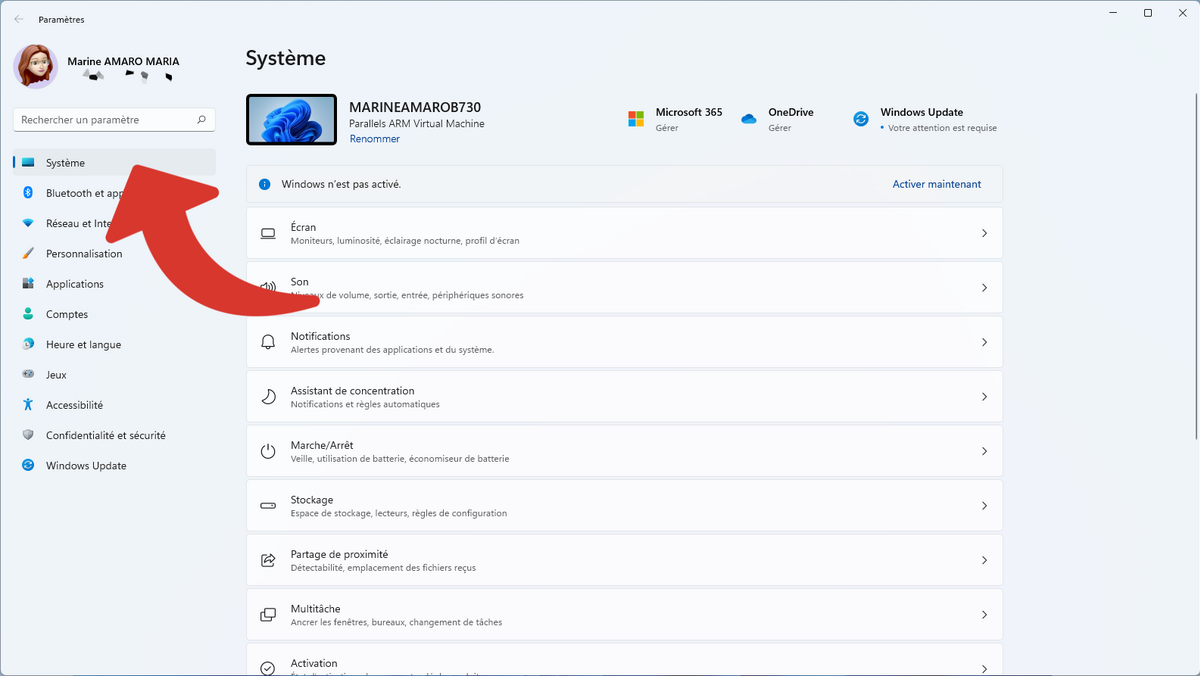Click the Écran monitor icon
The image size is (1200, 676).
point(268,233)
